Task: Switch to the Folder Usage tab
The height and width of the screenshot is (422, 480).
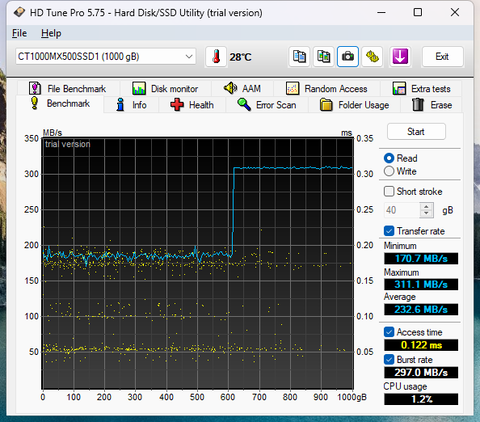Action: pos(355,105)
